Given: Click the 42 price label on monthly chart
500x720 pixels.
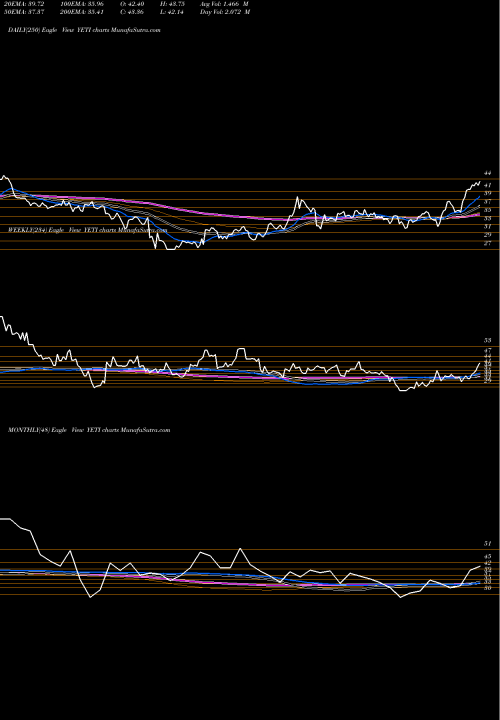Looking at the screenshot, I should [x=488, y=563].
